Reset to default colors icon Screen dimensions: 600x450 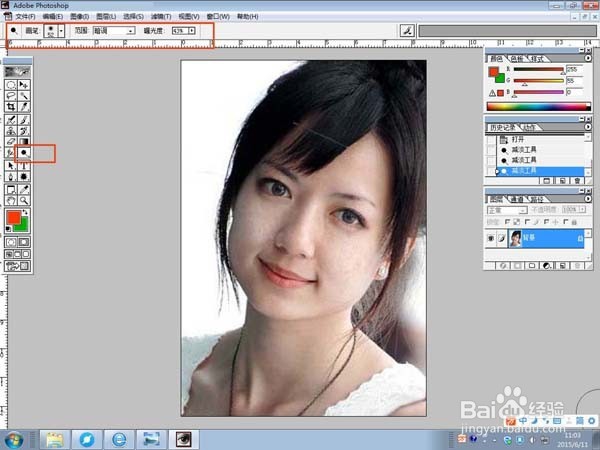tap(8, 229)
